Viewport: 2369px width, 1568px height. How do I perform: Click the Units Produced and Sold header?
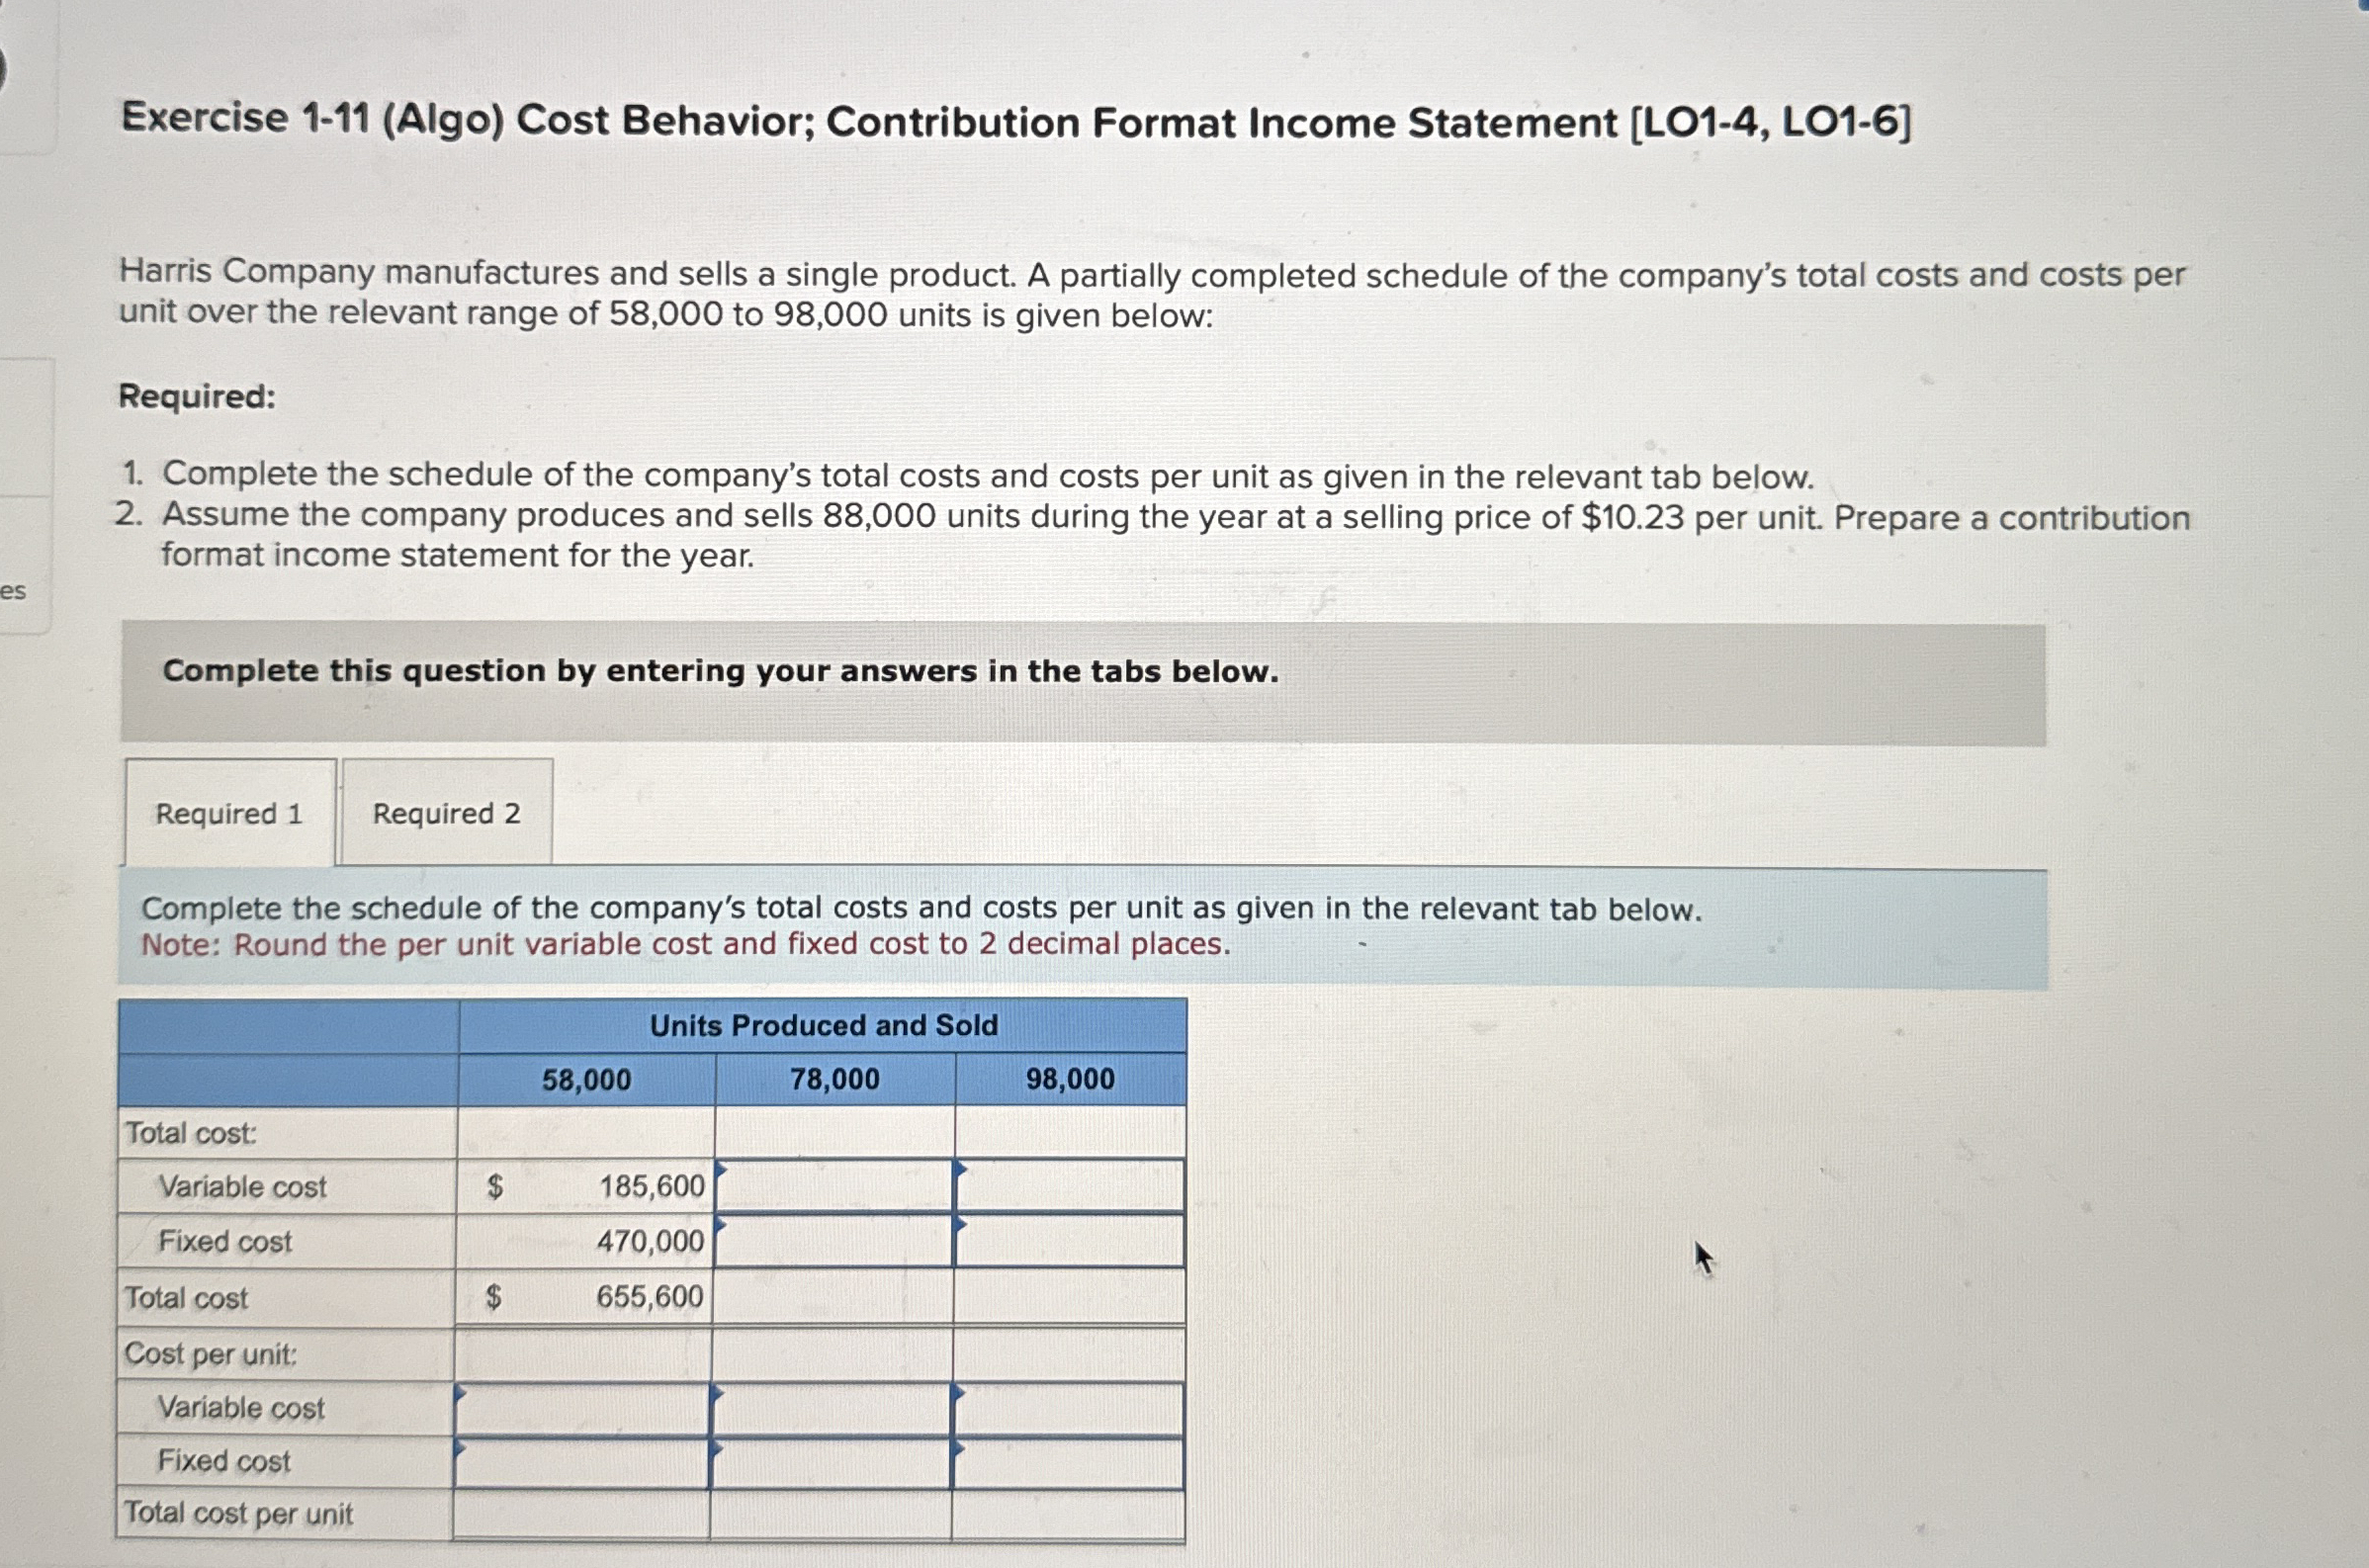pos(822,1025)
